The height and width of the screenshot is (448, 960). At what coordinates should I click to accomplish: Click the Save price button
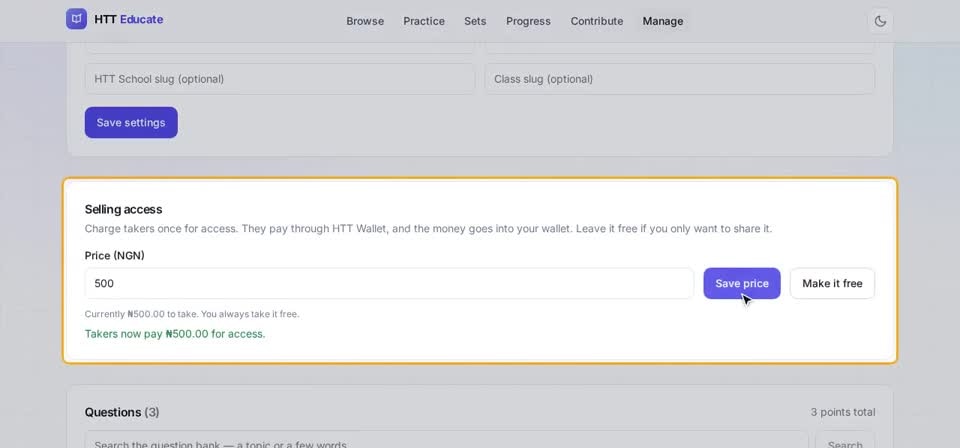[x=741, y=283]
